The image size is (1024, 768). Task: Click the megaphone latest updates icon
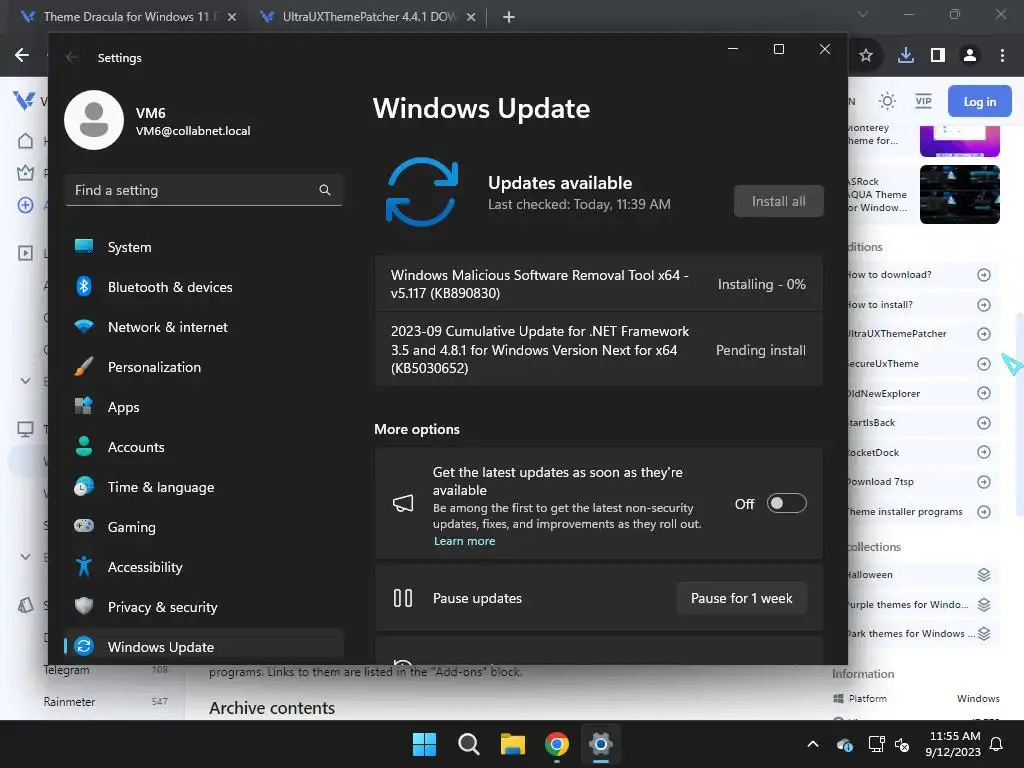403,504
